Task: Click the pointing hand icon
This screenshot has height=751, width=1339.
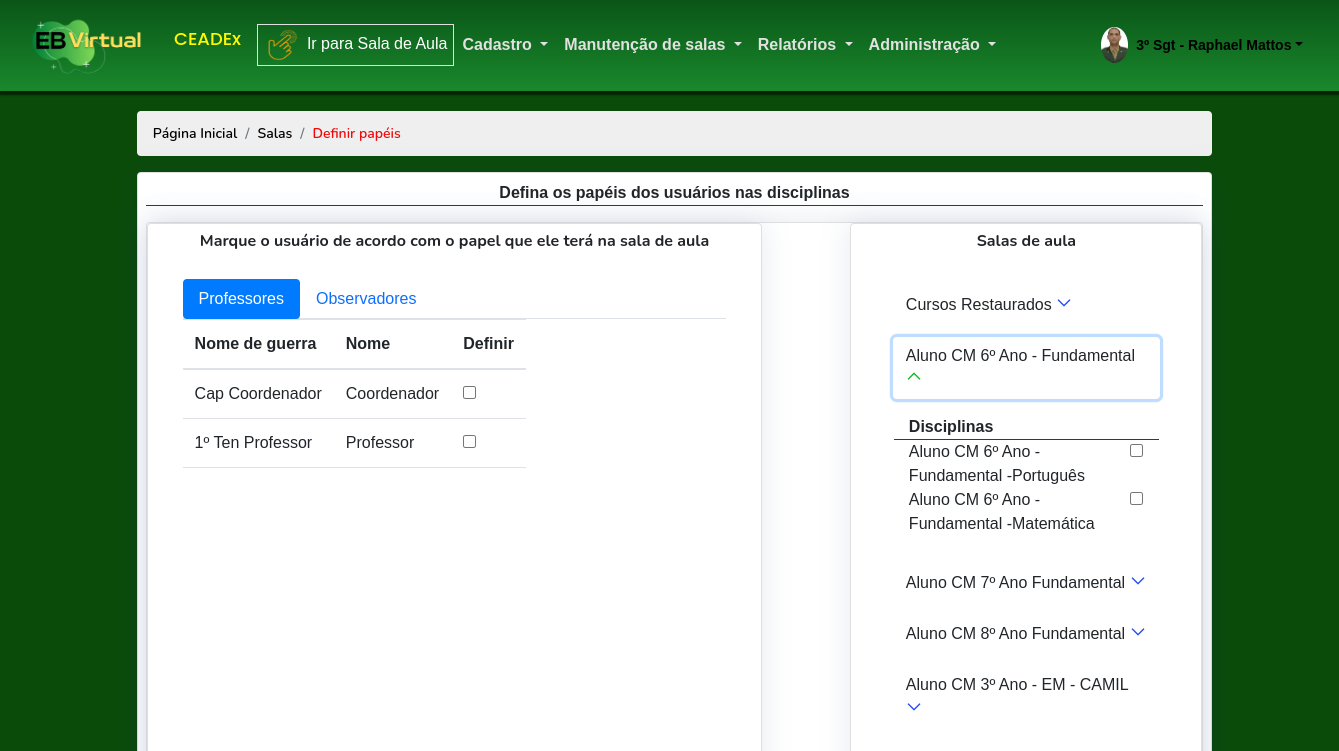Action: (282, 45)
